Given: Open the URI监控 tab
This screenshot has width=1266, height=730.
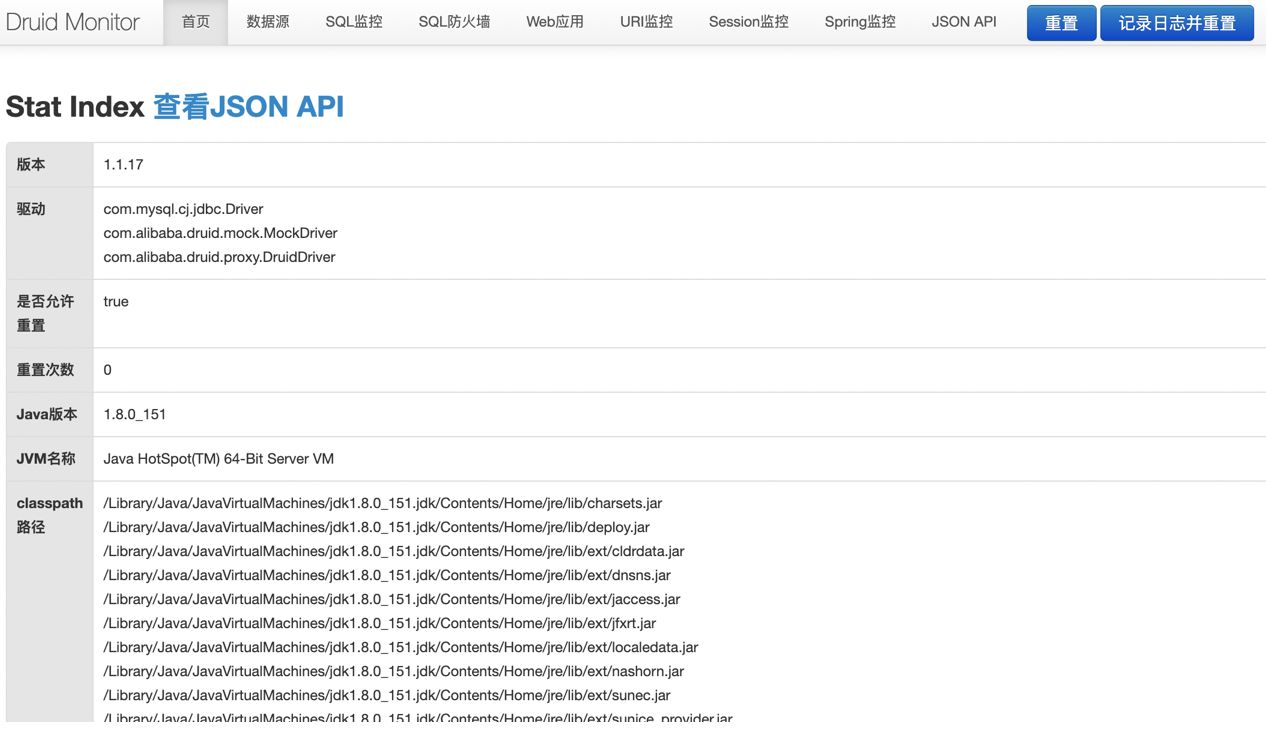Looking at the screenshot, I should click(646, 21).
